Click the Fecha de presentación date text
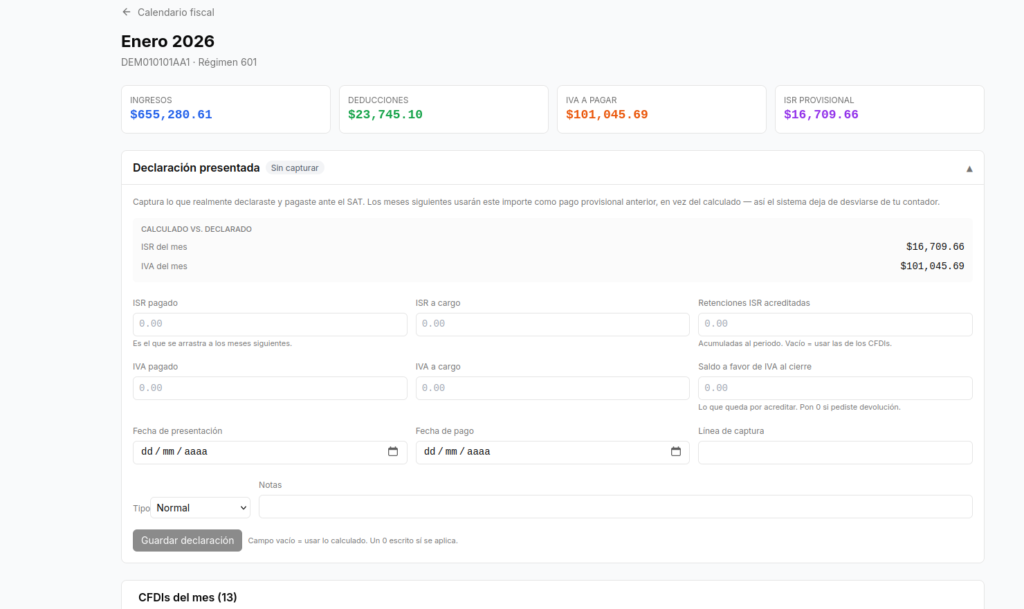The image size is (1024, 609). [174, 452]
